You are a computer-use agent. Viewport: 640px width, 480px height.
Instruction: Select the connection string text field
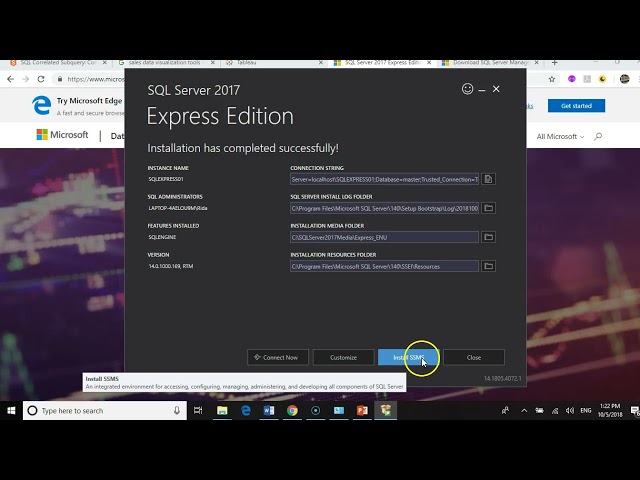point(384,179)
